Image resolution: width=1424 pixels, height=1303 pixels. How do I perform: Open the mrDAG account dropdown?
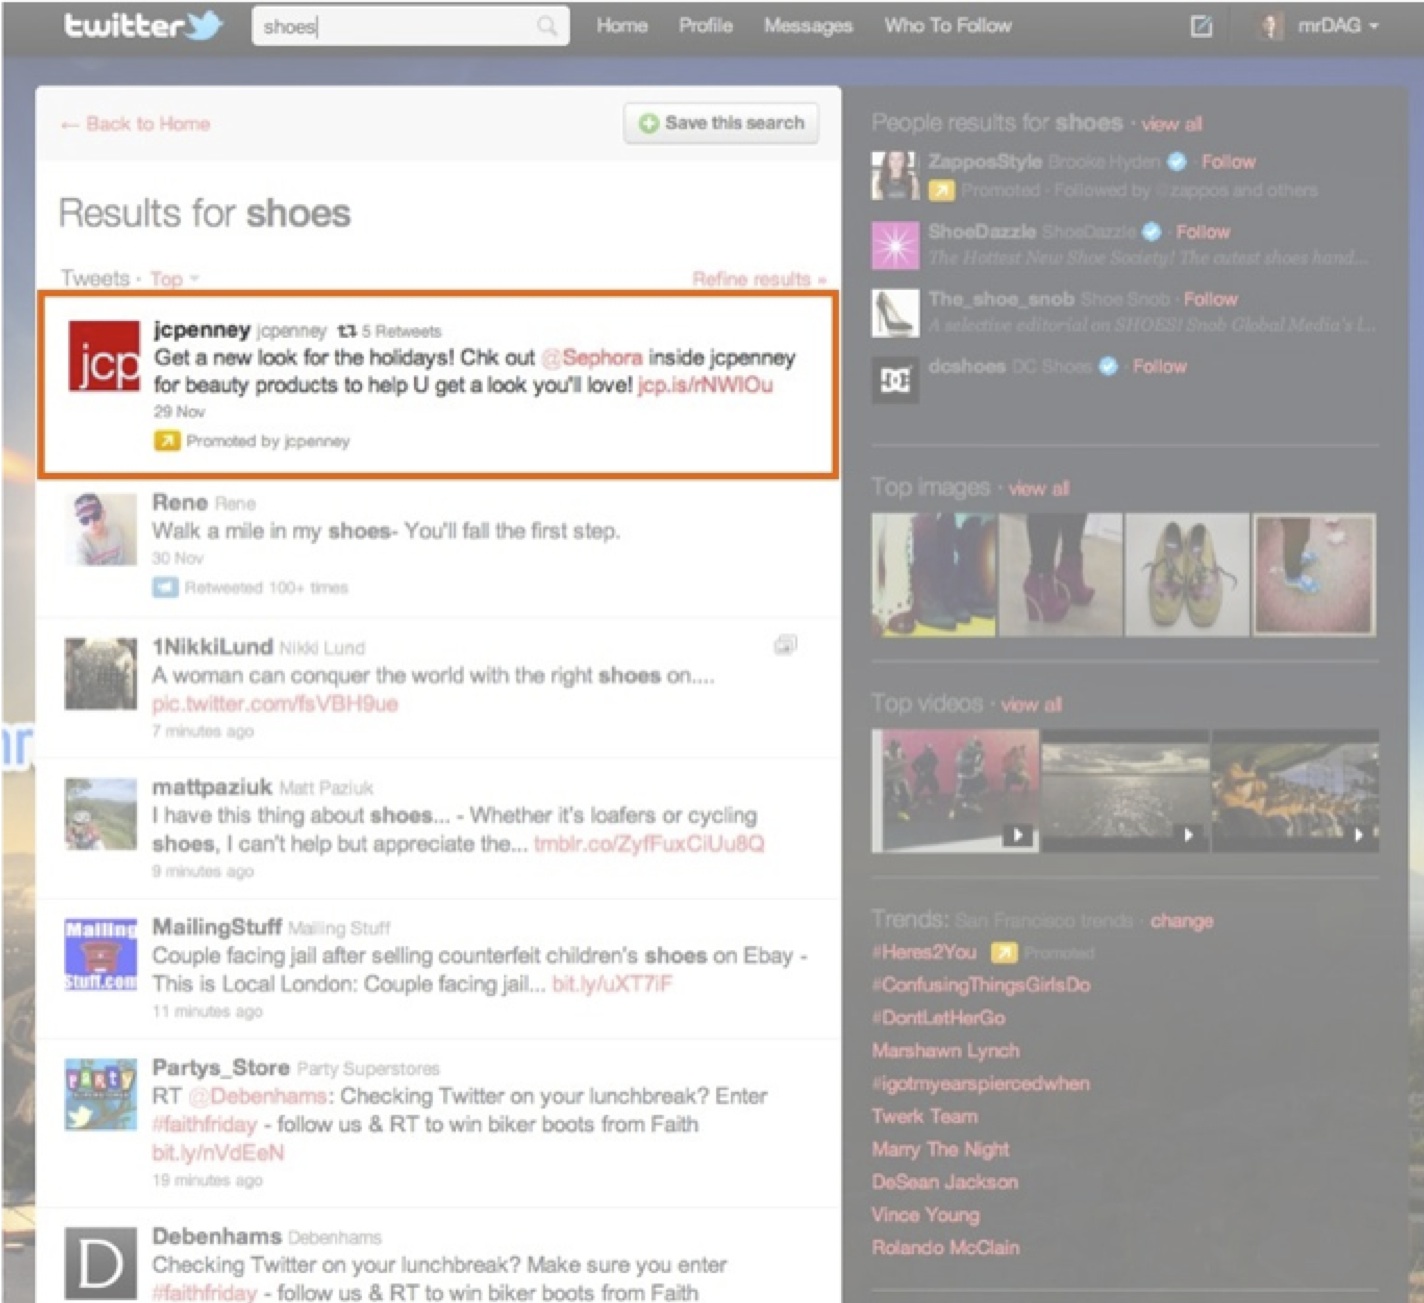coord(1338,26)
